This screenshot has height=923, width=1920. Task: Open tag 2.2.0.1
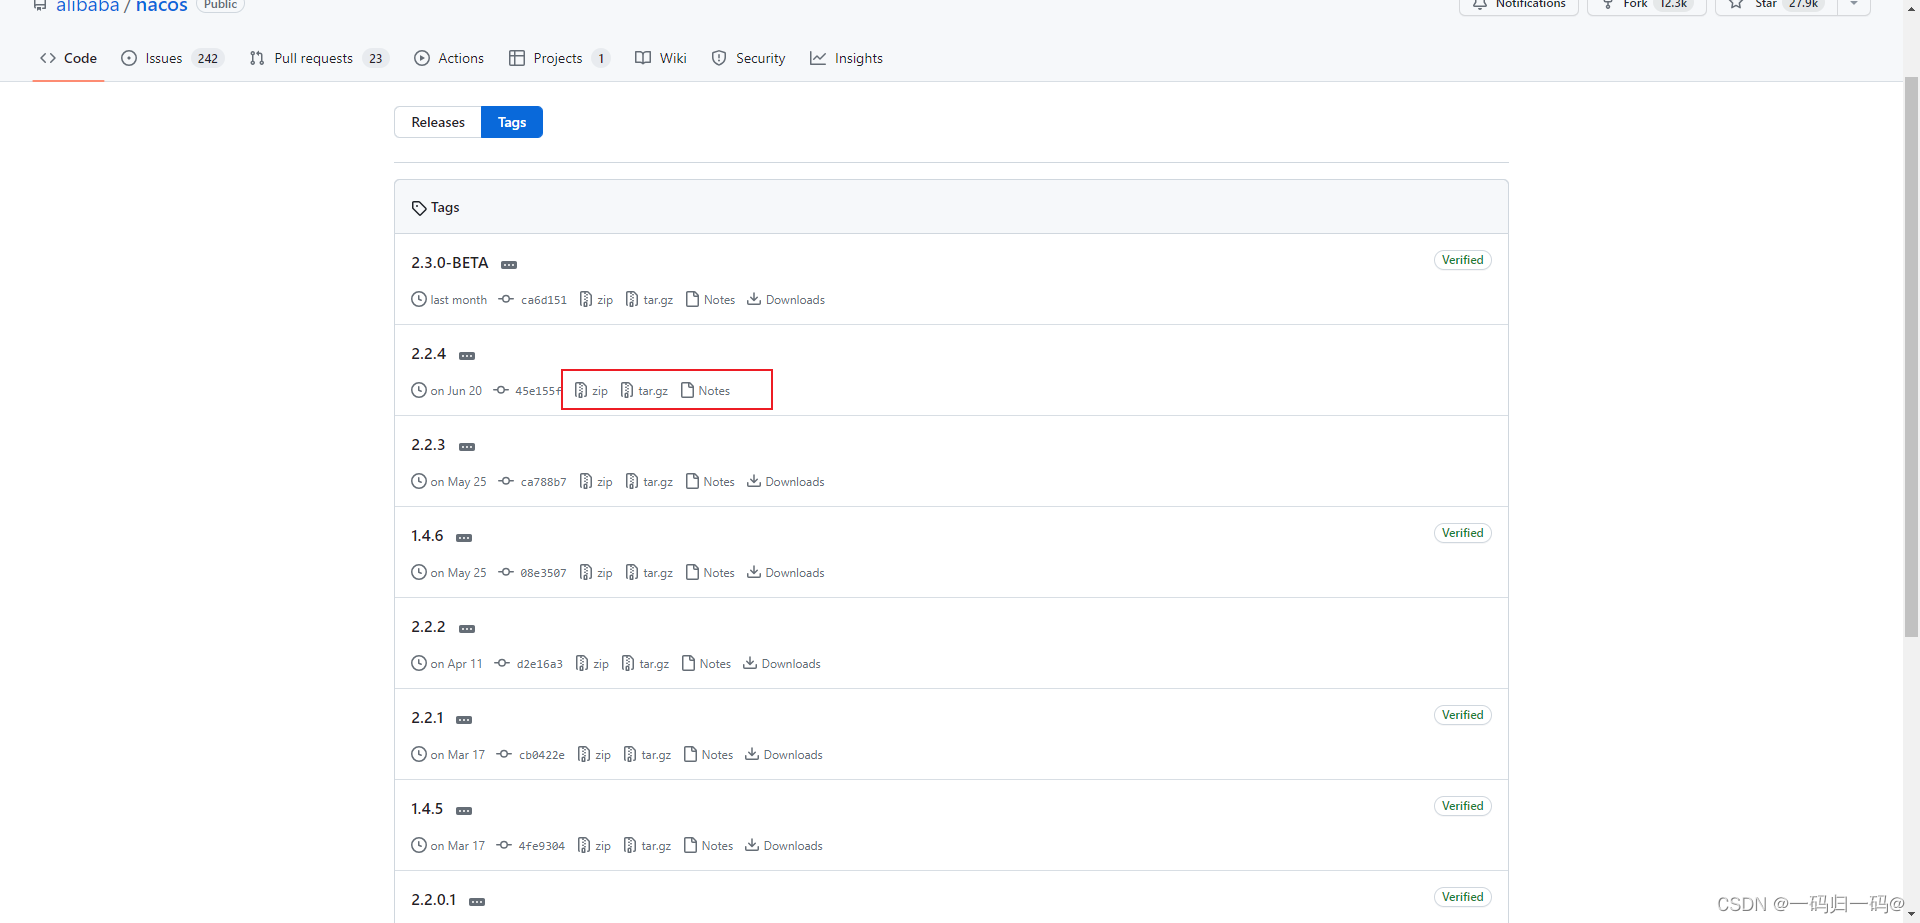pyautogui.click(x=433, y=899)
